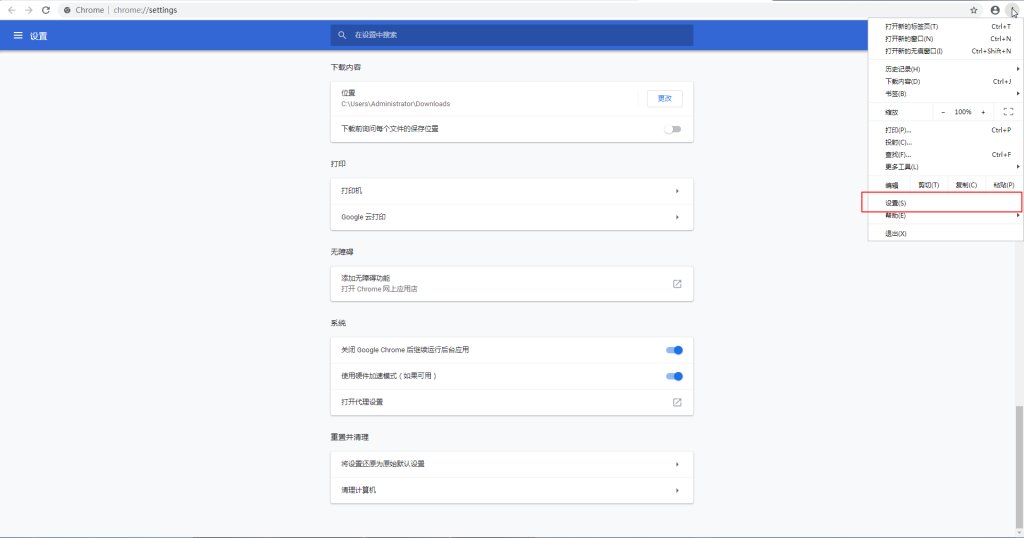
Task: Click the back navigation arrow
Action: pos(11,10)
